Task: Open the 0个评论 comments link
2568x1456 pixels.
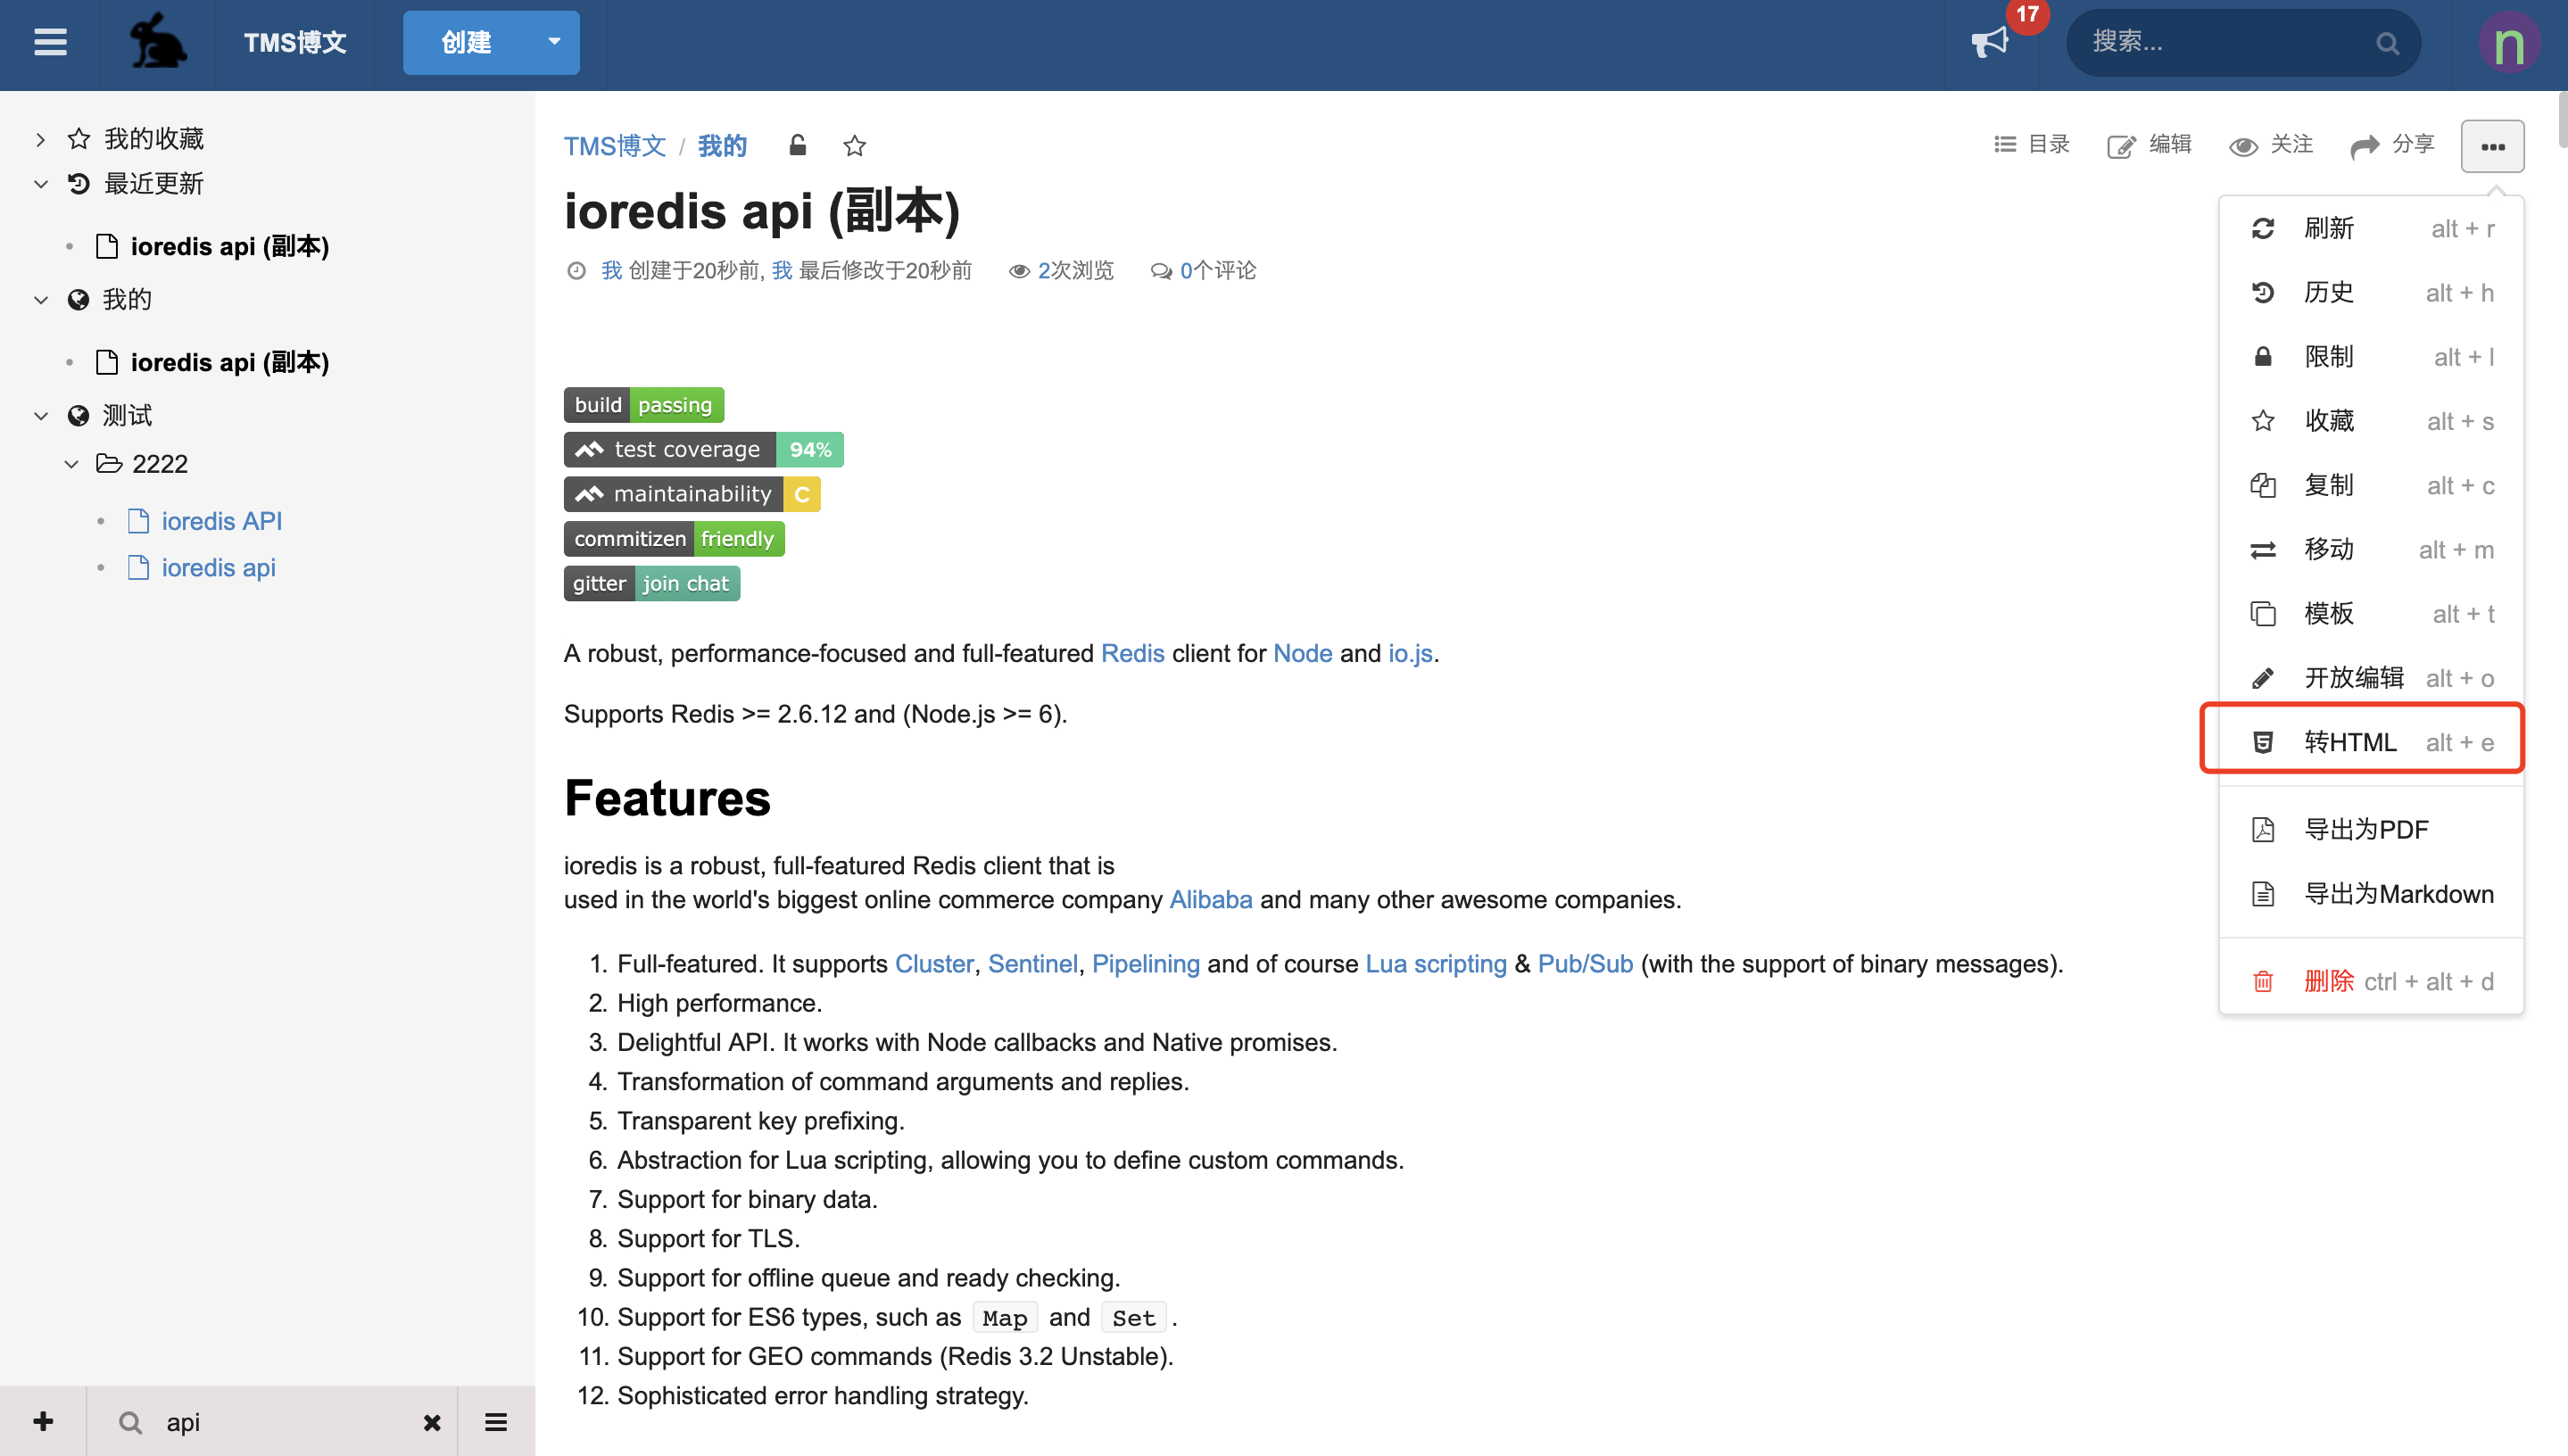Action: 1217,270
